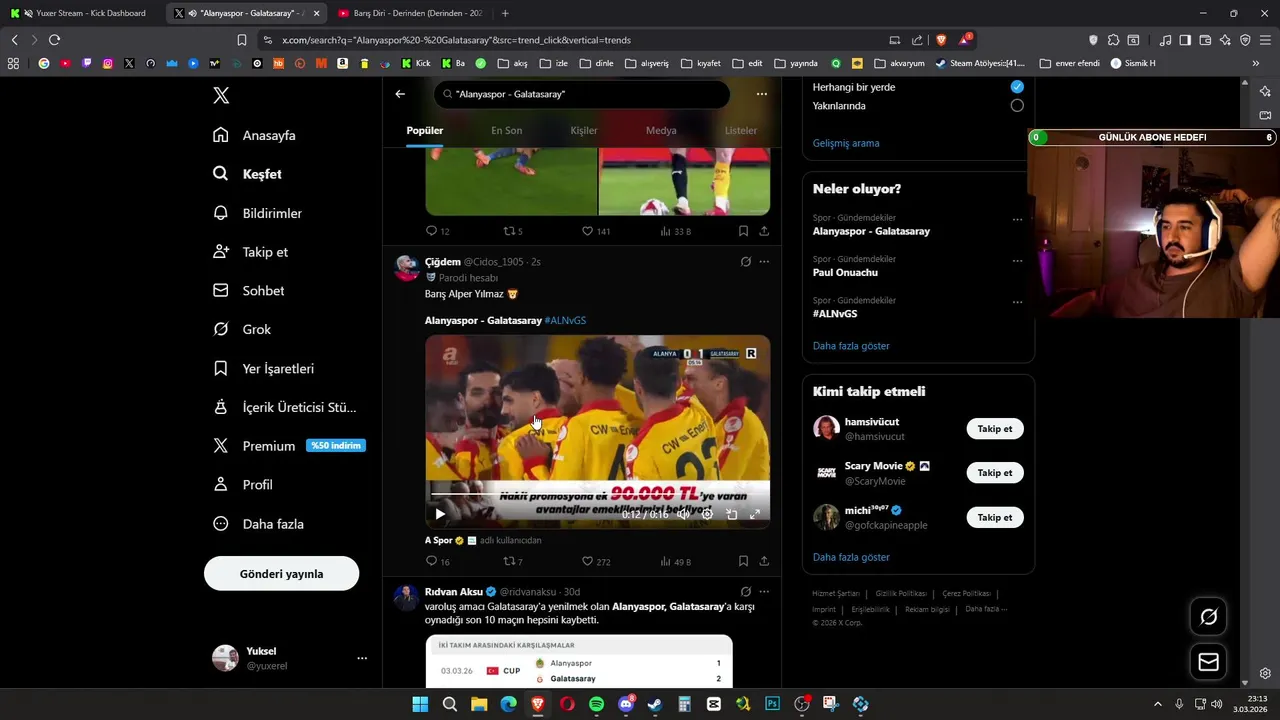
Task: Like the top post with 141 likes
Action: tap(596, 231)
